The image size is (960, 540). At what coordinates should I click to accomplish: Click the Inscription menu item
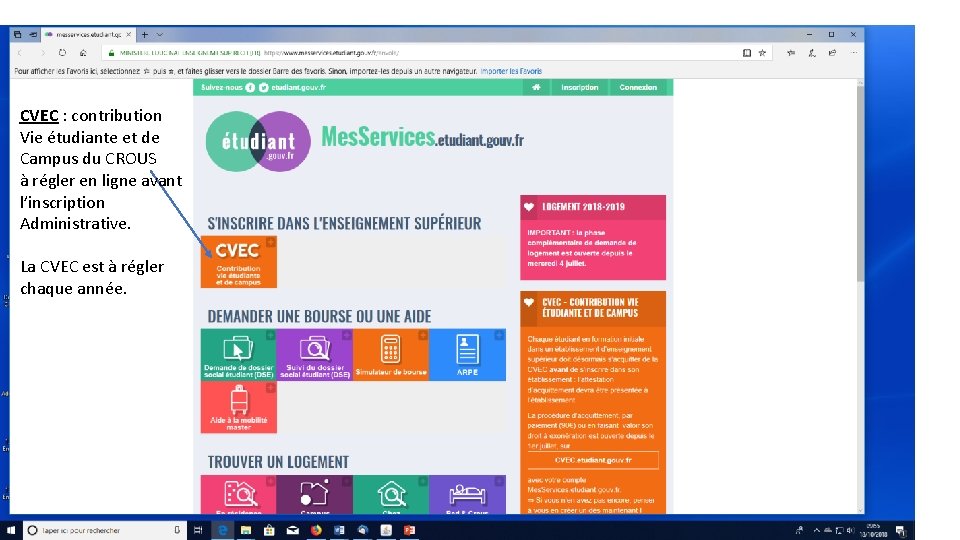point(580,88)
